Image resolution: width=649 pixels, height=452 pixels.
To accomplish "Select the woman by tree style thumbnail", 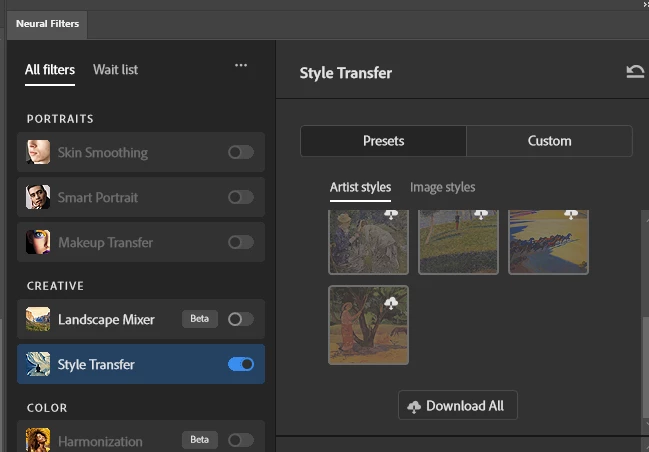I will coord(368,325).
